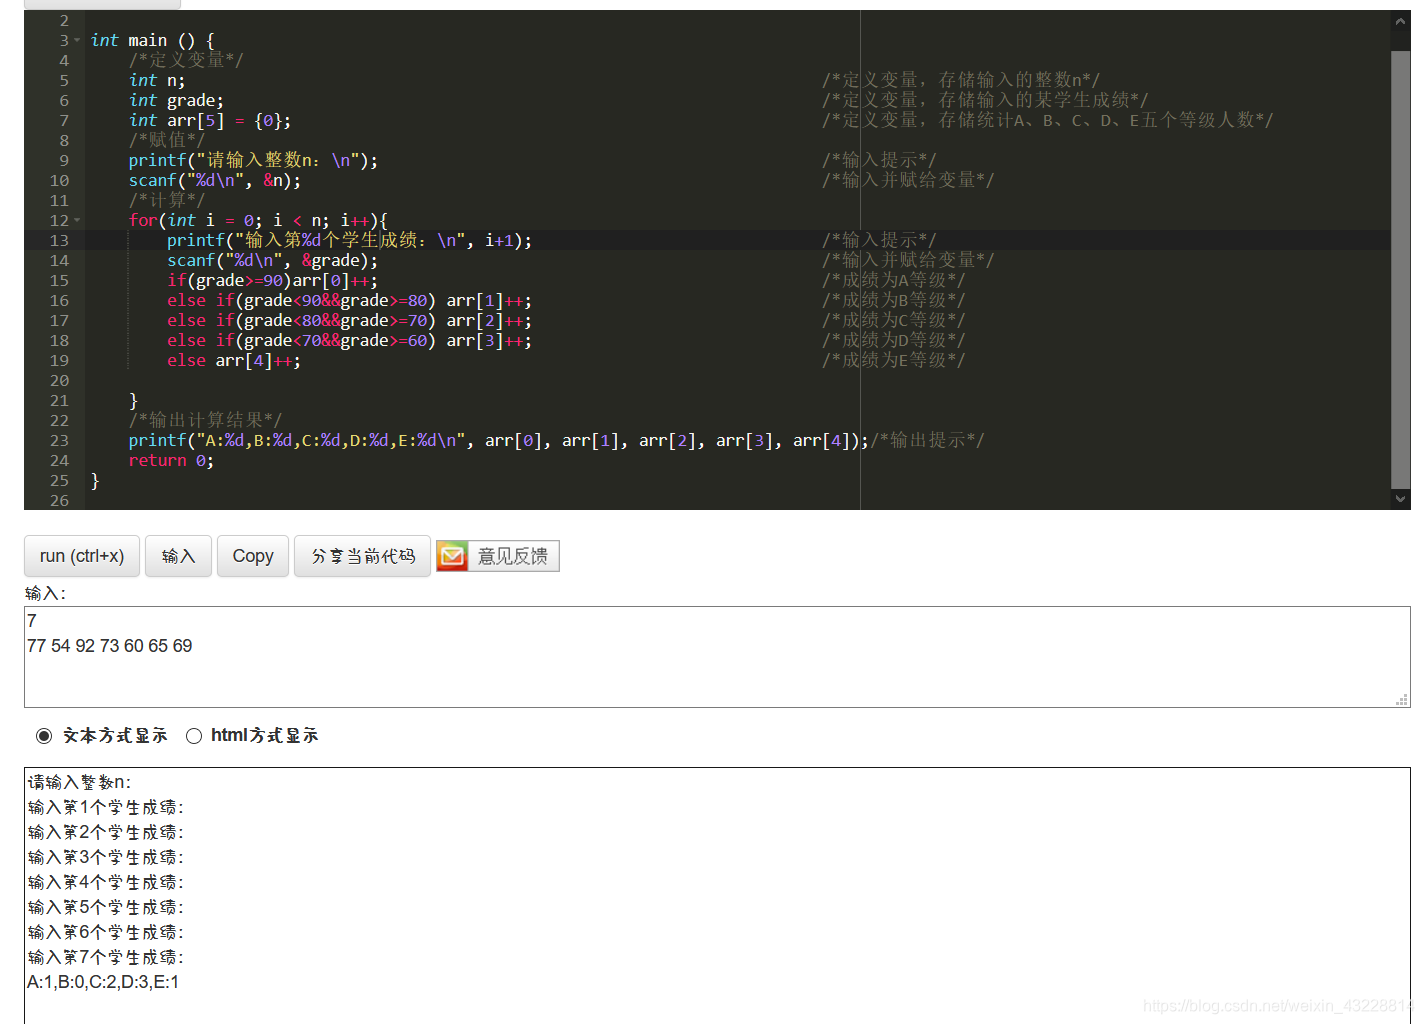Click the comment '/*成绩为A等级*/'
The height and width of the screenshot is (1024, 1424).
(893, 281)
